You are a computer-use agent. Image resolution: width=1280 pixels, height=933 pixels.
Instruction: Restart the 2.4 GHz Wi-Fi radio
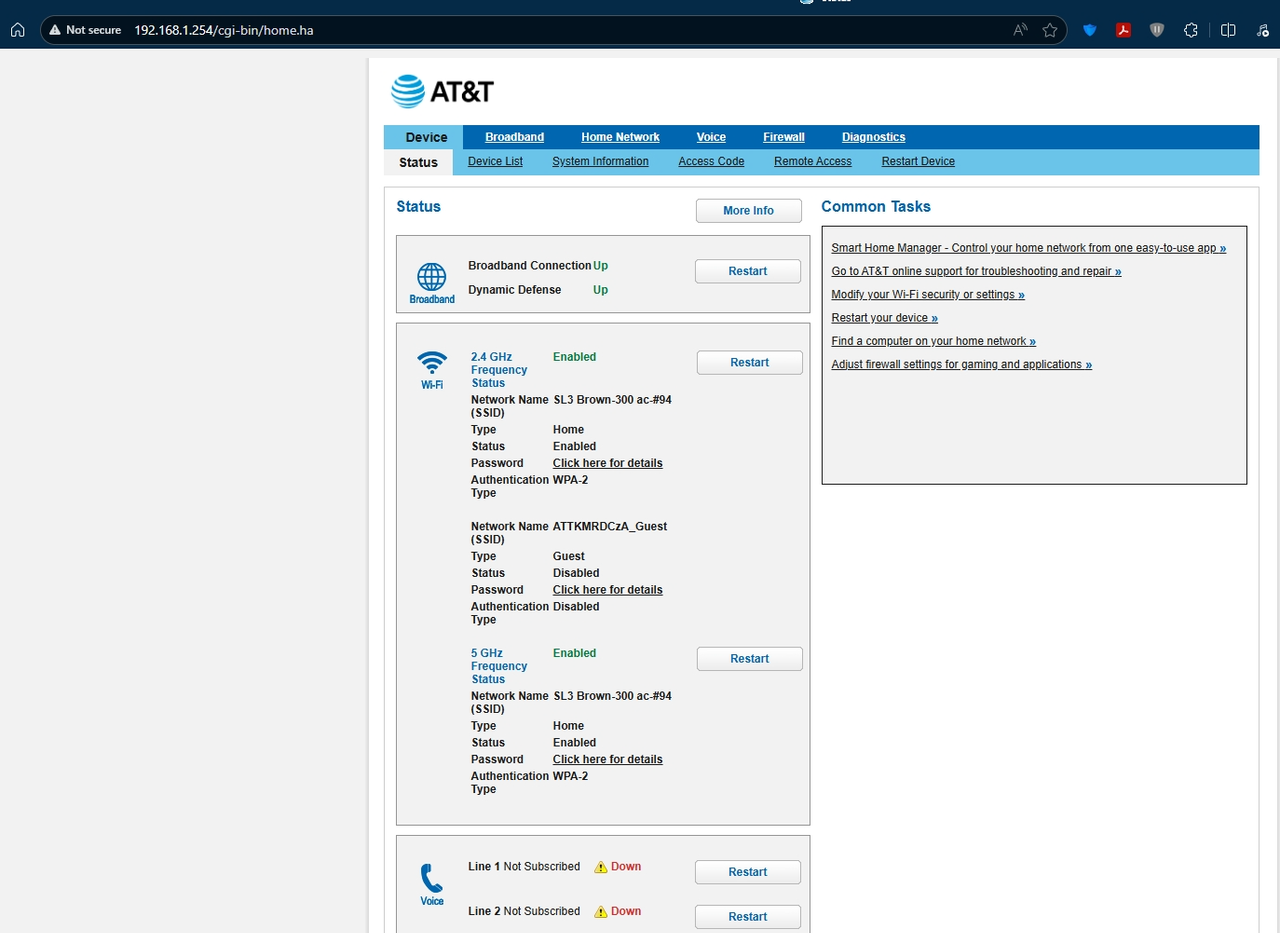[749, 362]
